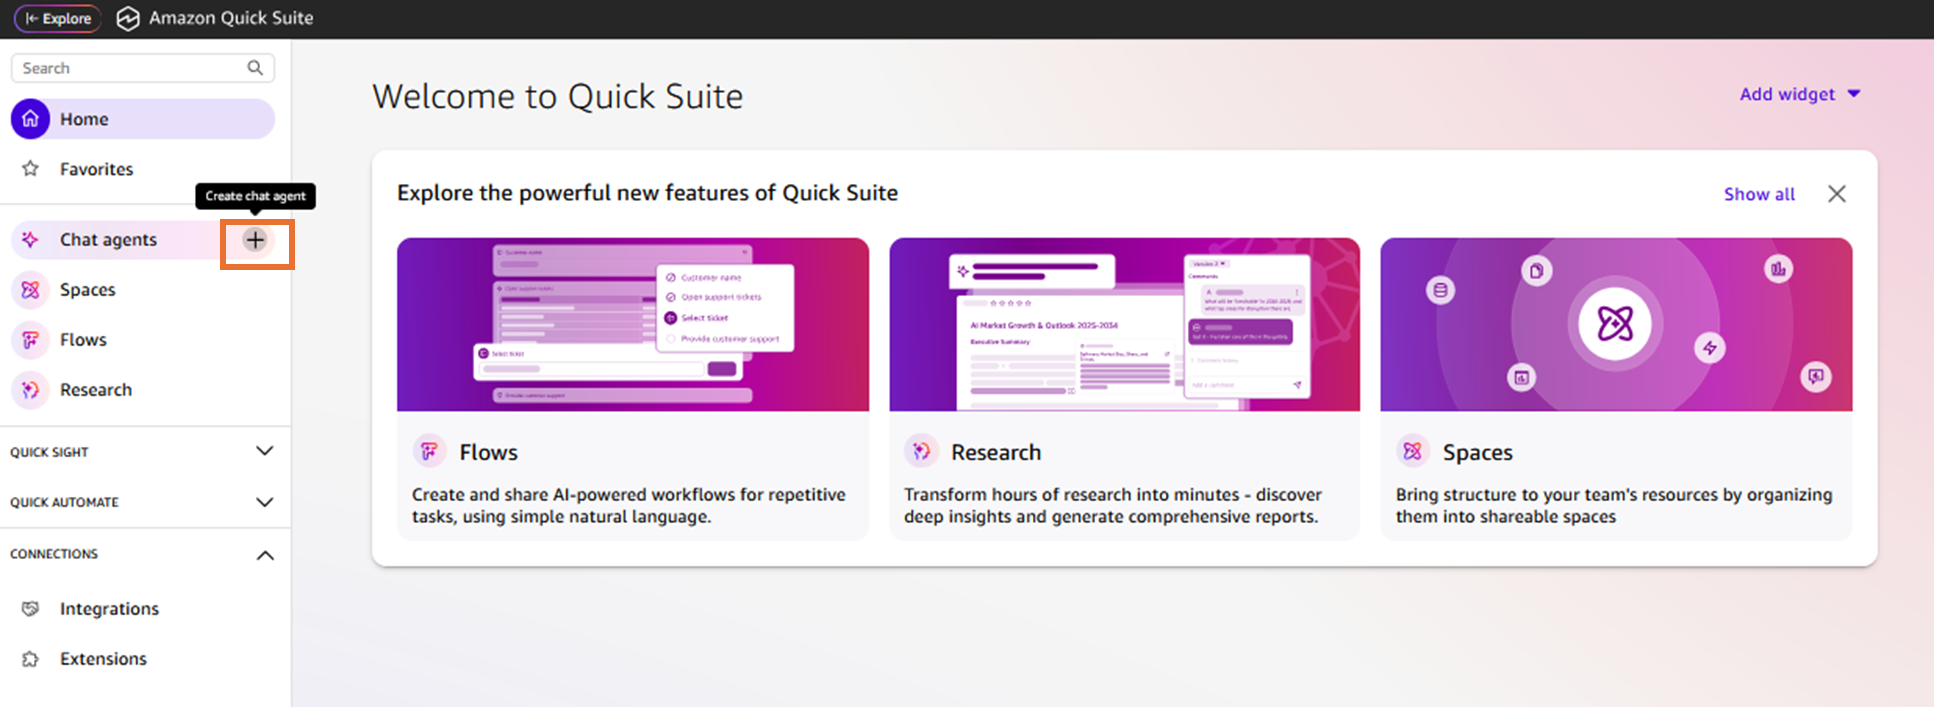Click the Research card thumbnail image

[1125, 324]
